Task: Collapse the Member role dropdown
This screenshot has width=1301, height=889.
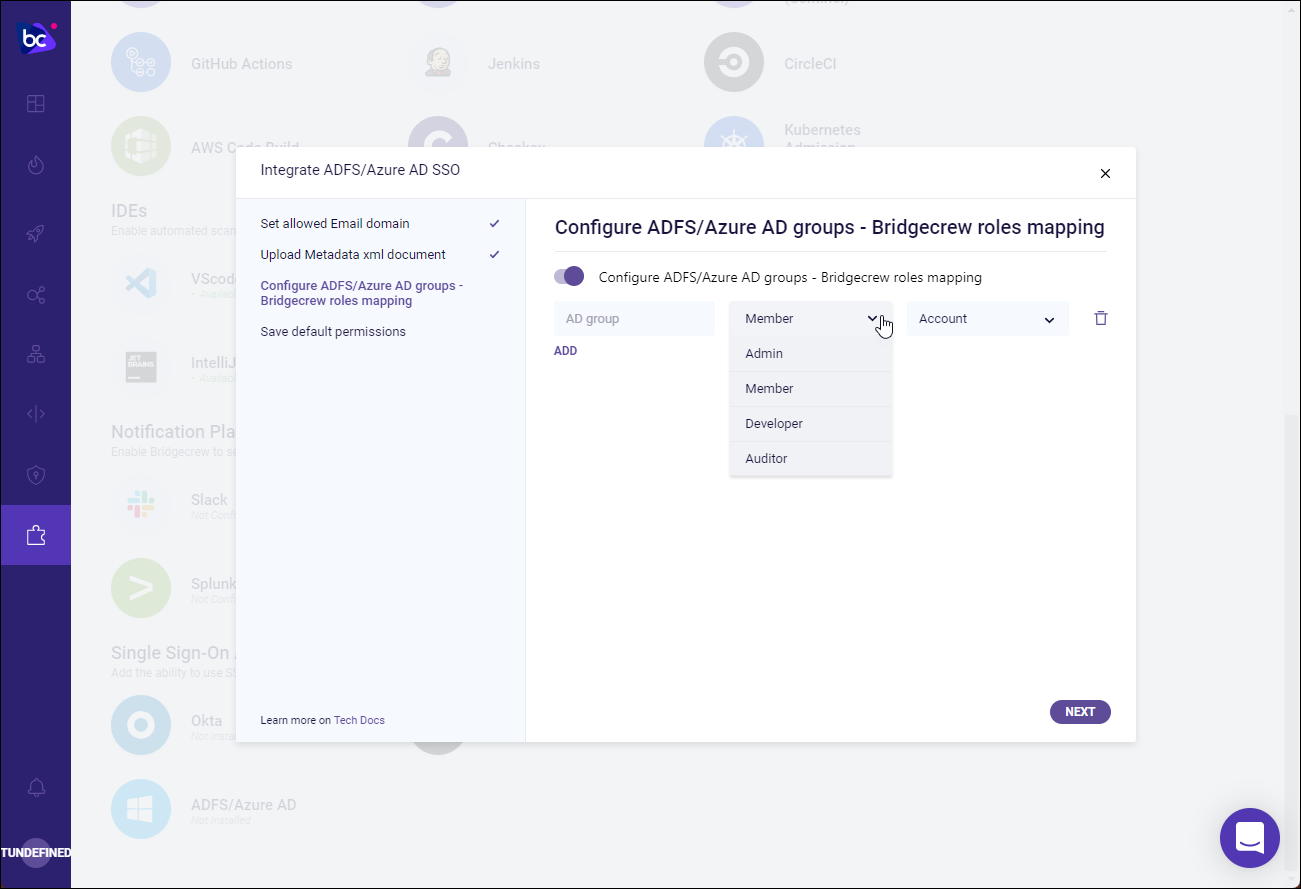Action: 810,318
